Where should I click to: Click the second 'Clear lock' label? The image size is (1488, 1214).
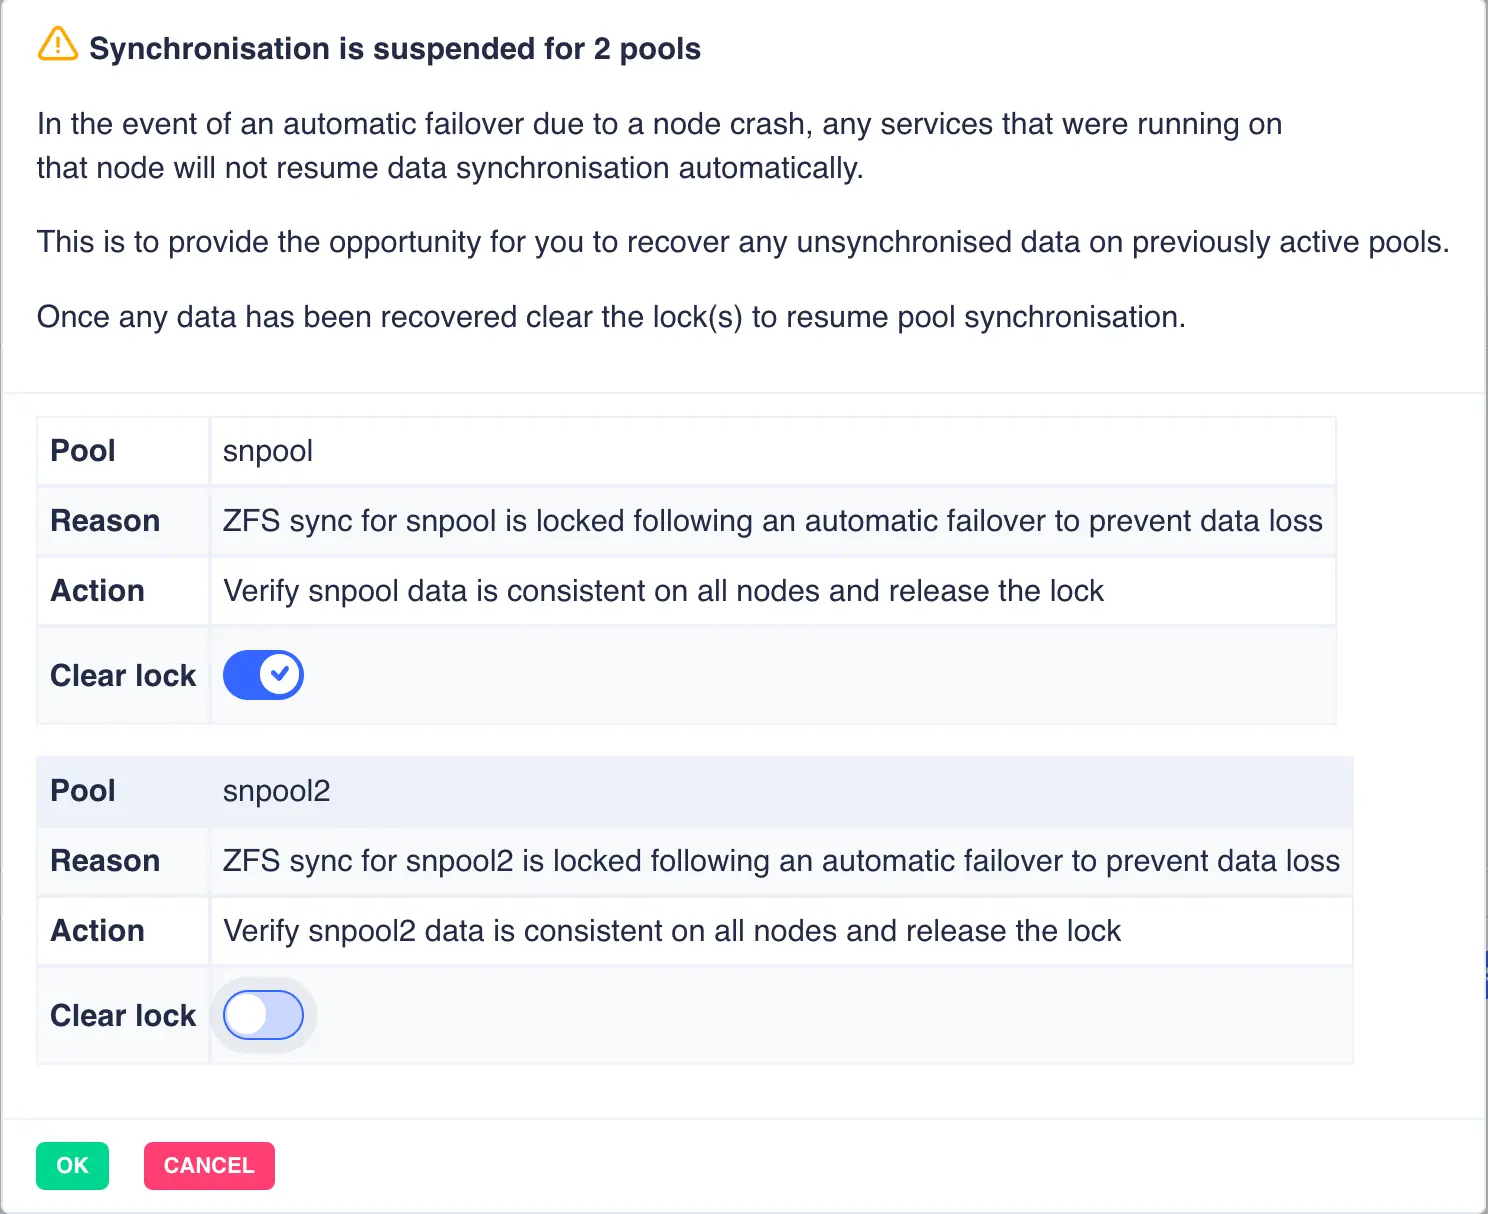point(123,1016)
